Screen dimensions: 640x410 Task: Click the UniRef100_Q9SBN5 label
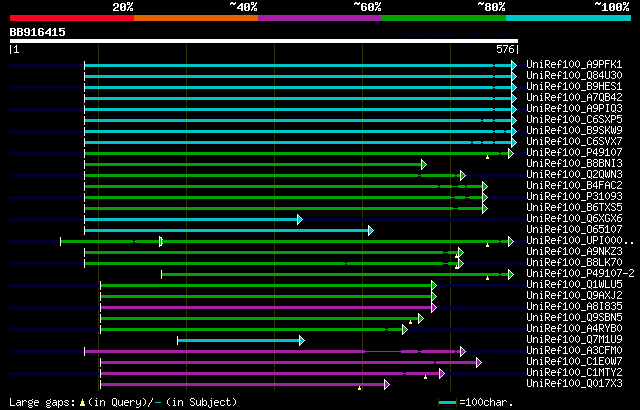[574, 318]
